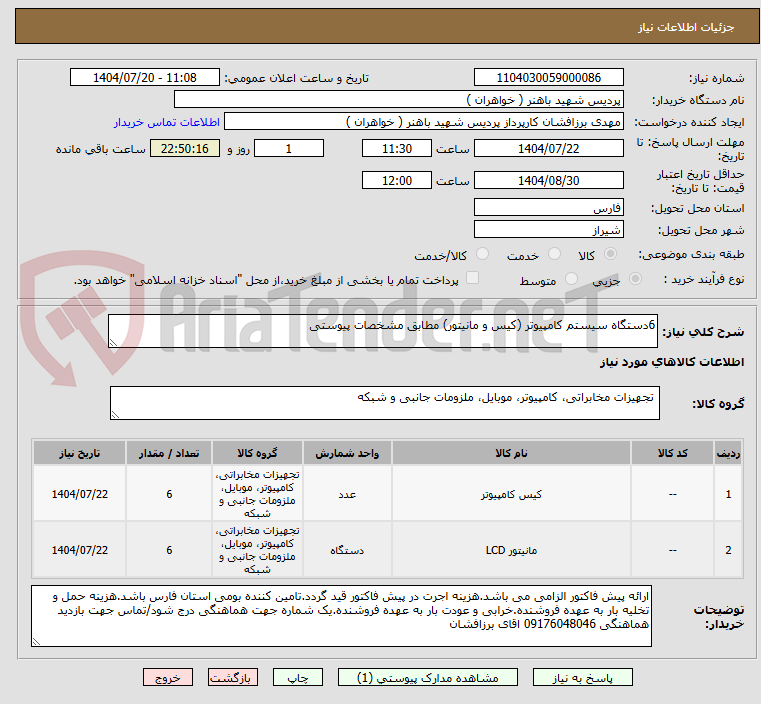
Task: Click the اطلاعات کالاهای مورد نیاز heading
Action: tap(672, 362)
